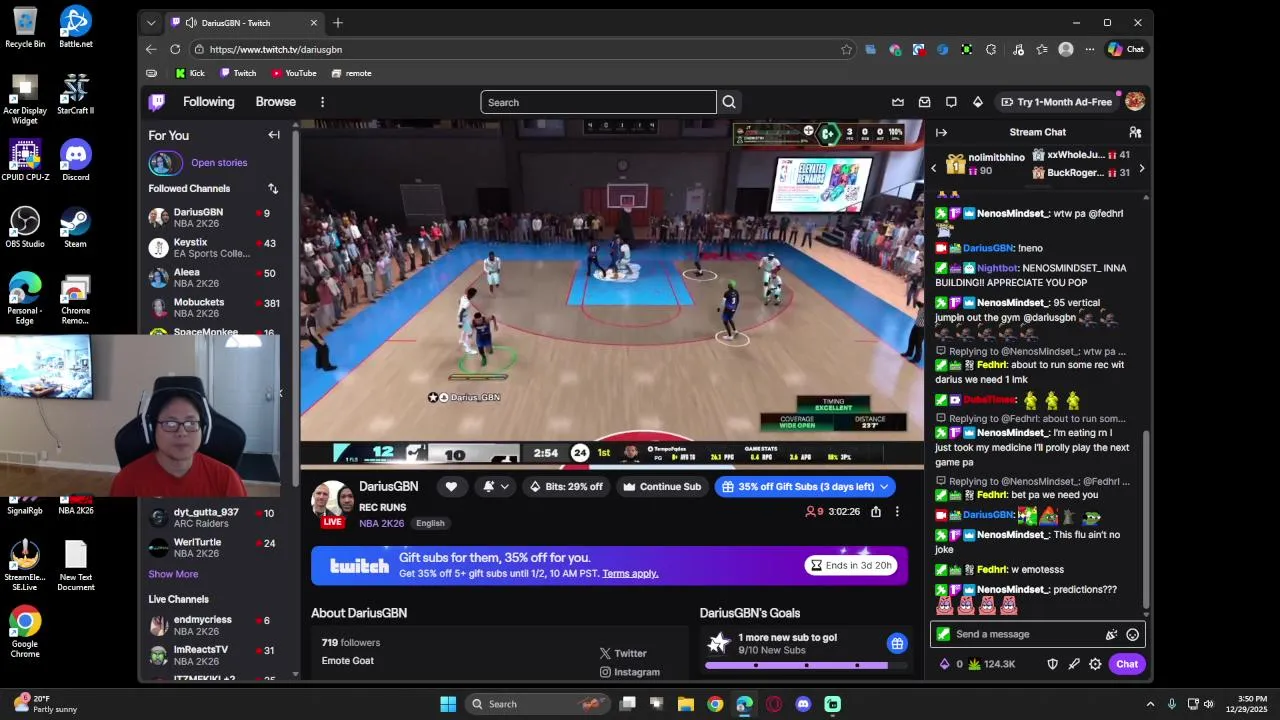The height and width of the screenshot is (720, 1280).
Task: Open Mobuckets followed channel
Action: tap(214, 308)
